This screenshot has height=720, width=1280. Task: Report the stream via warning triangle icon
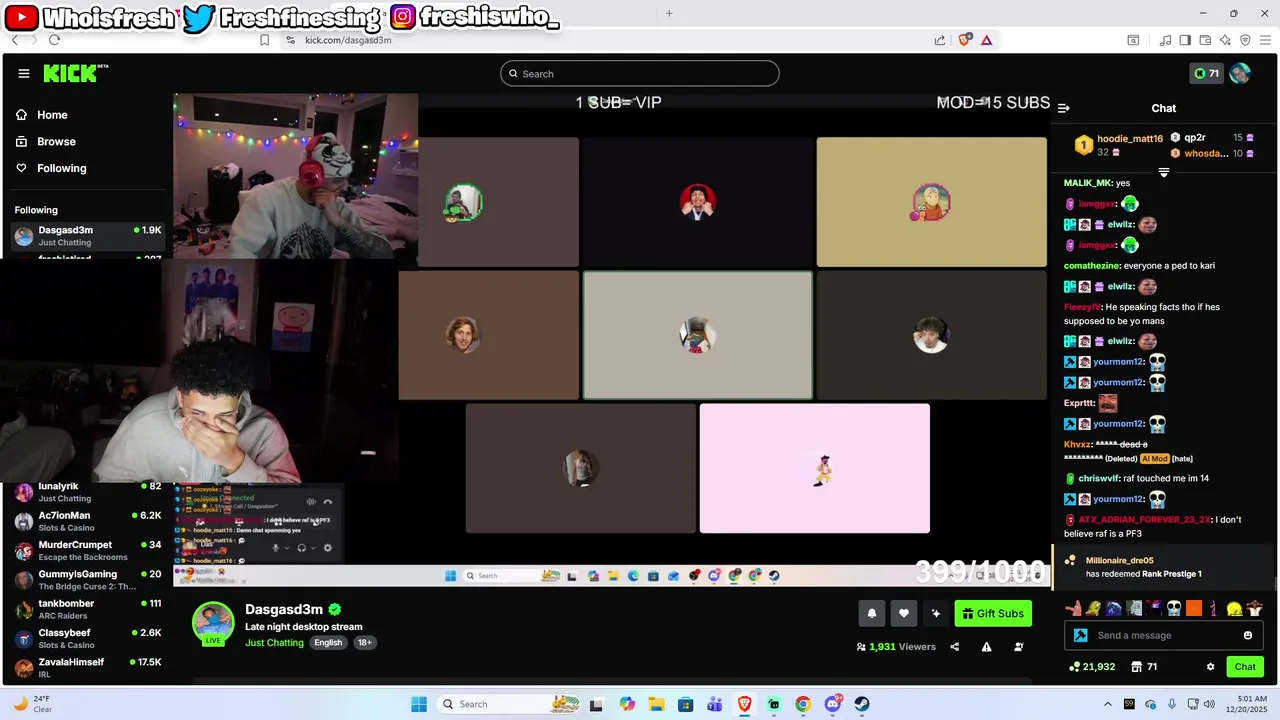pos(986,647)
